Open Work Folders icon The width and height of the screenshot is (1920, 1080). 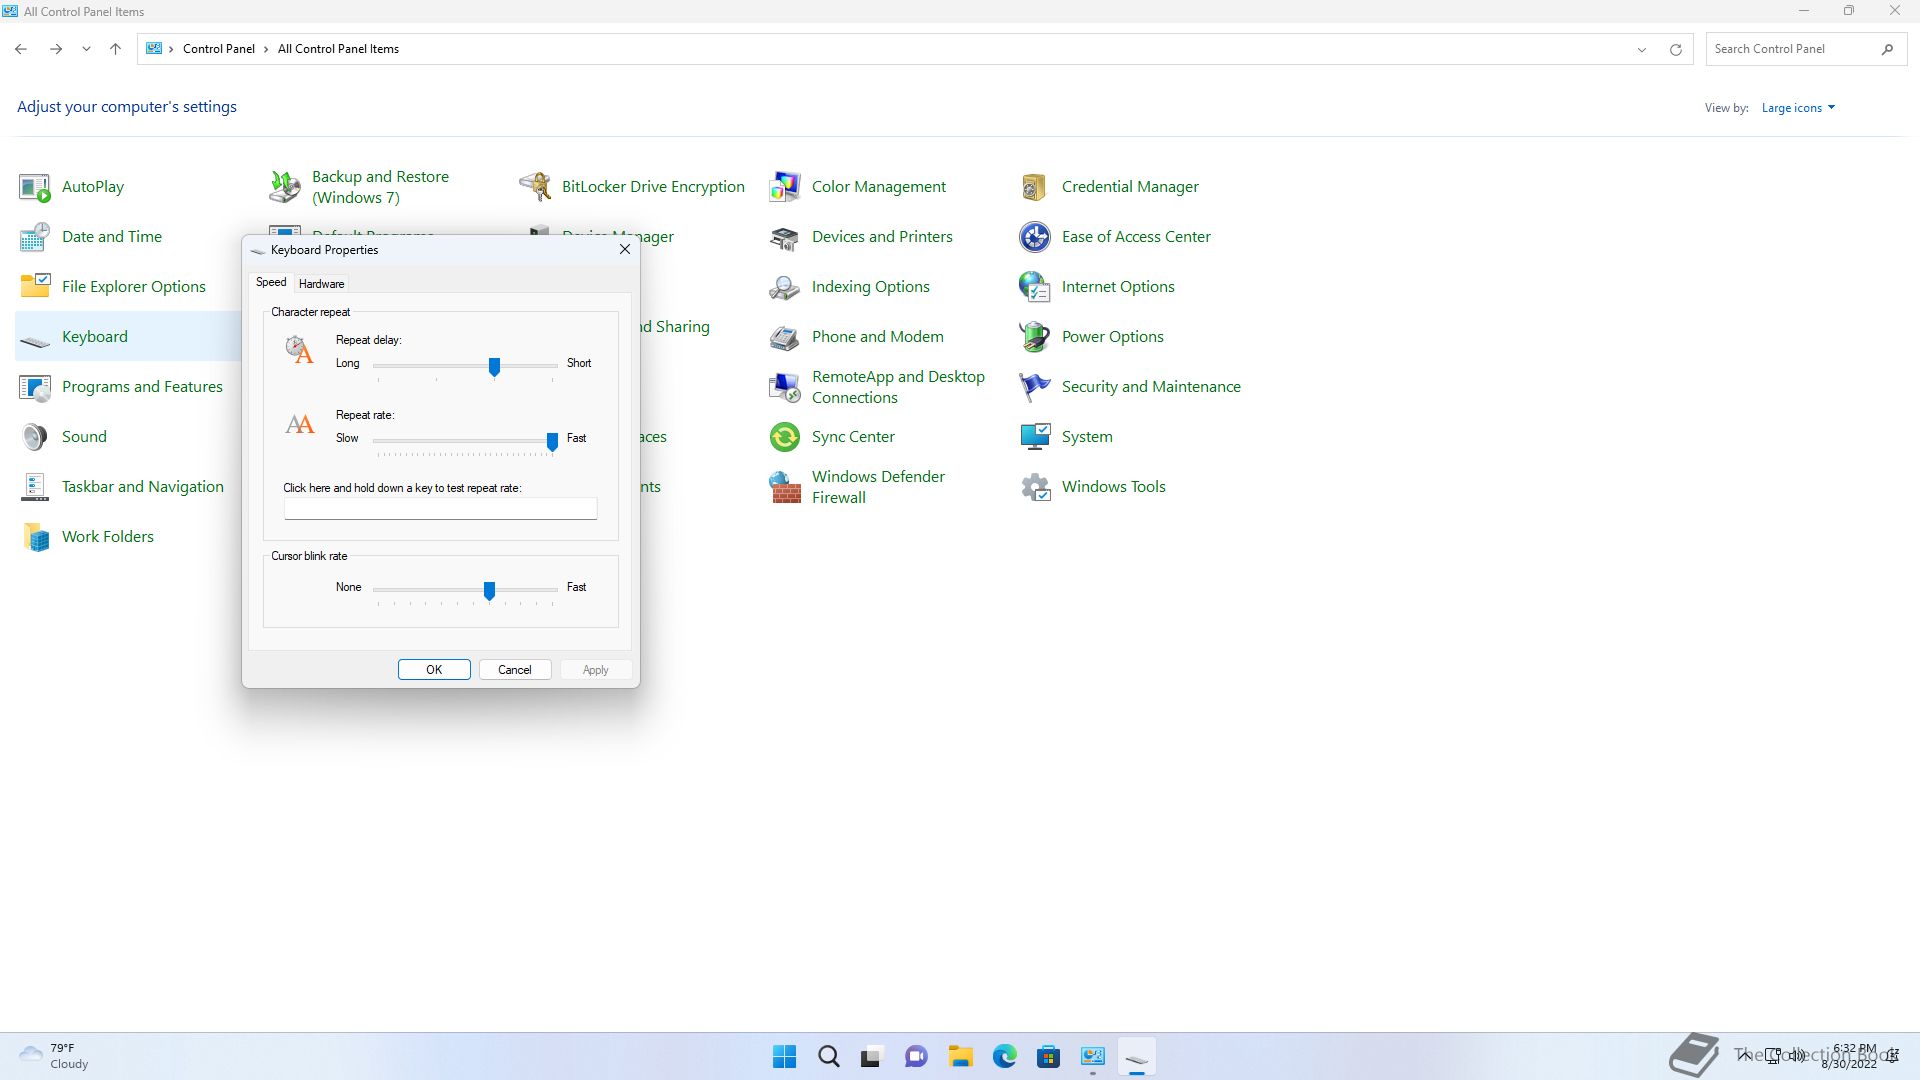tap(35, 537)
